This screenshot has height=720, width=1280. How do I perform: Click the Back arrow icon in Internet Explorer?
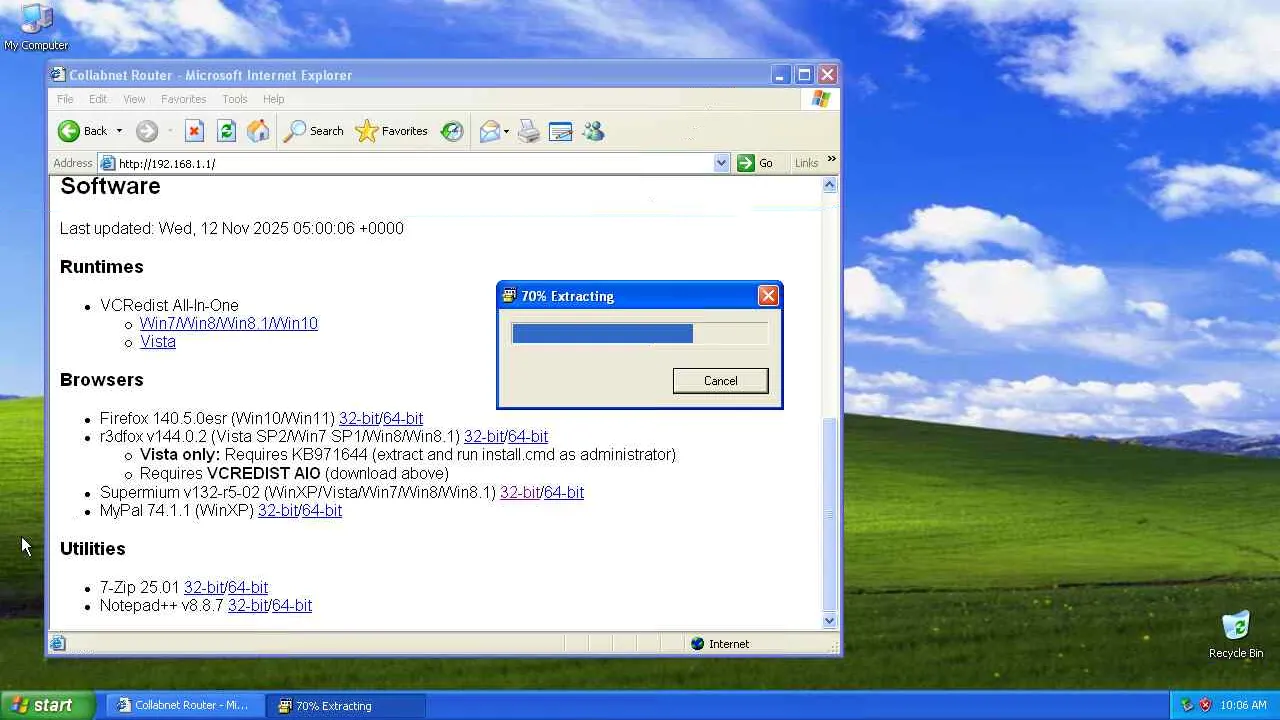click(68, 131)
